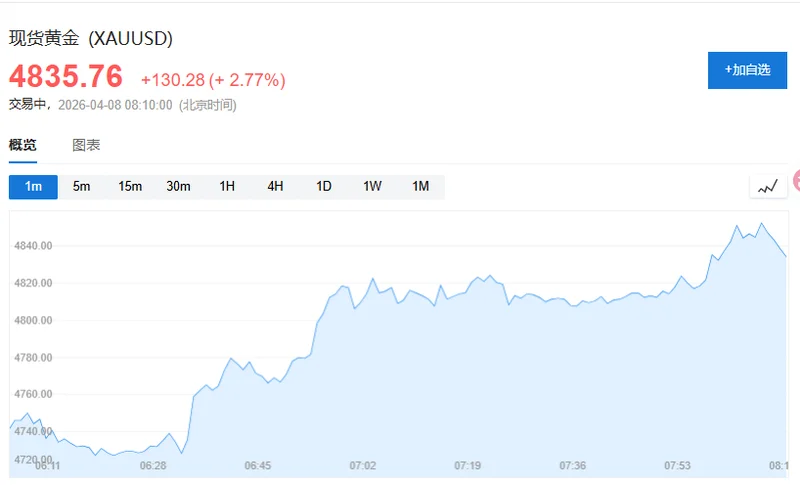Click the pink floating icon at right edge
The height and width of the screenshot is (485, 800).
(796, 181)
